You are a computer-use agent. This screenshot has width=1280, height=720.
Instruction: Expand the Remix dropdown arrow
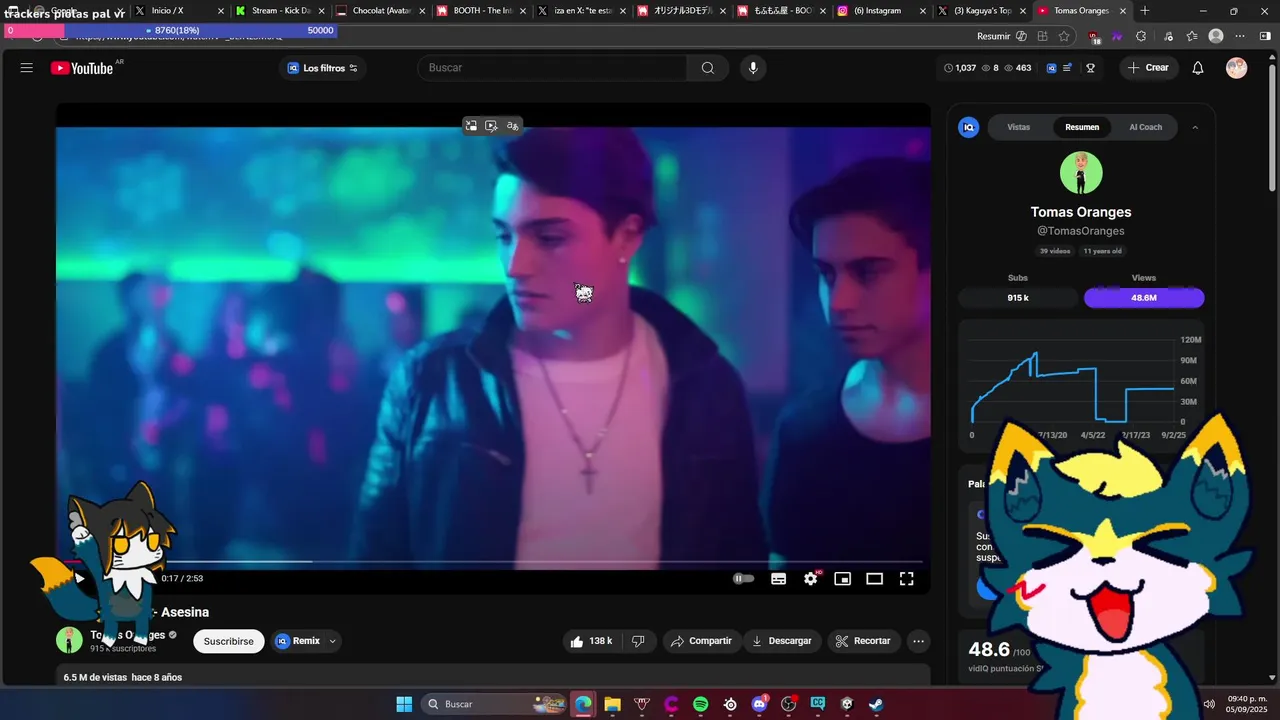(x=333, y=641)
